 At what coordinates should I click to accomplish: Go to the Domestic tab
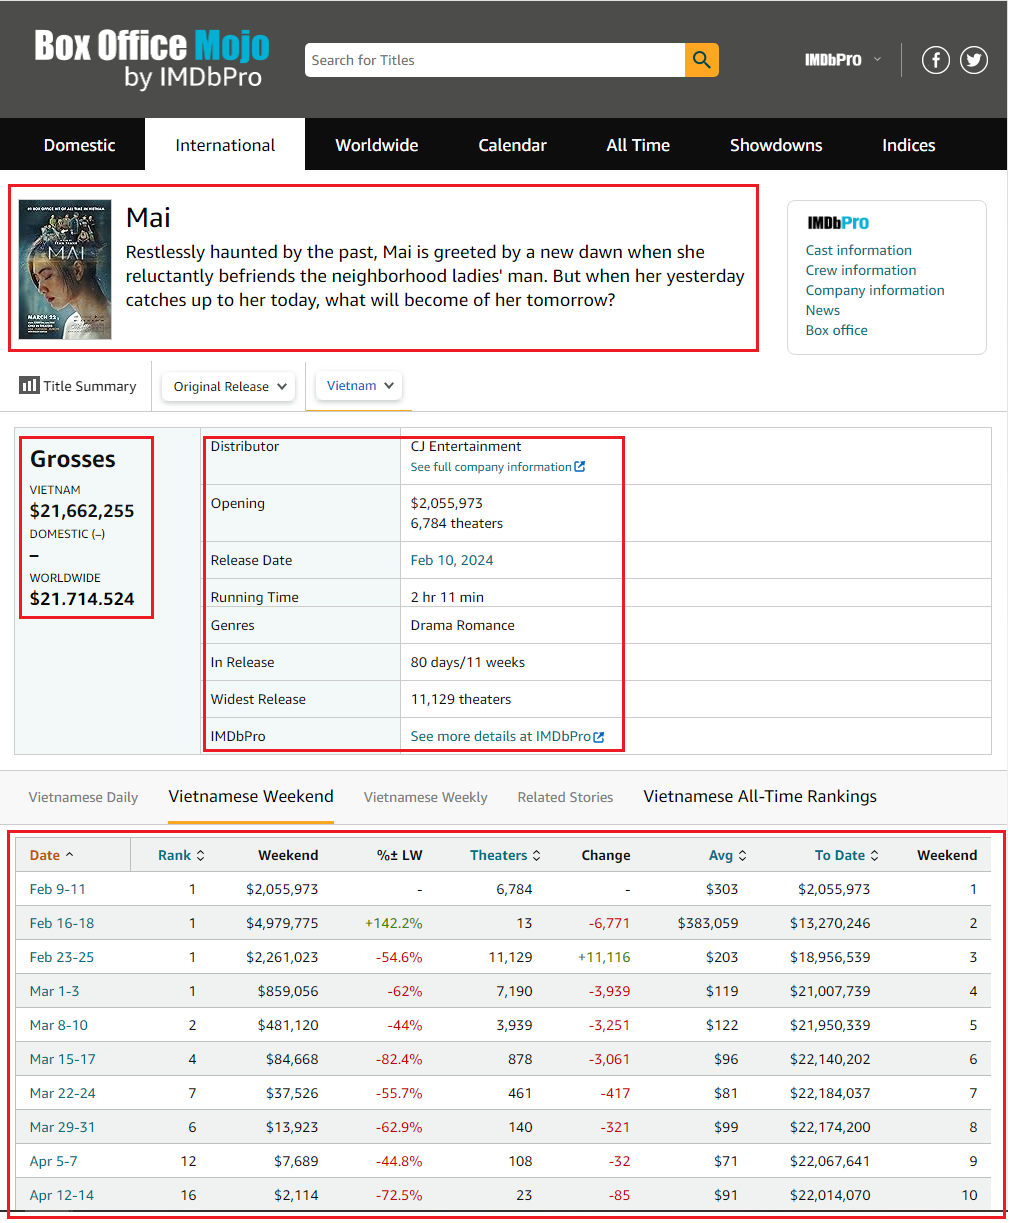[x=79, y=145]
